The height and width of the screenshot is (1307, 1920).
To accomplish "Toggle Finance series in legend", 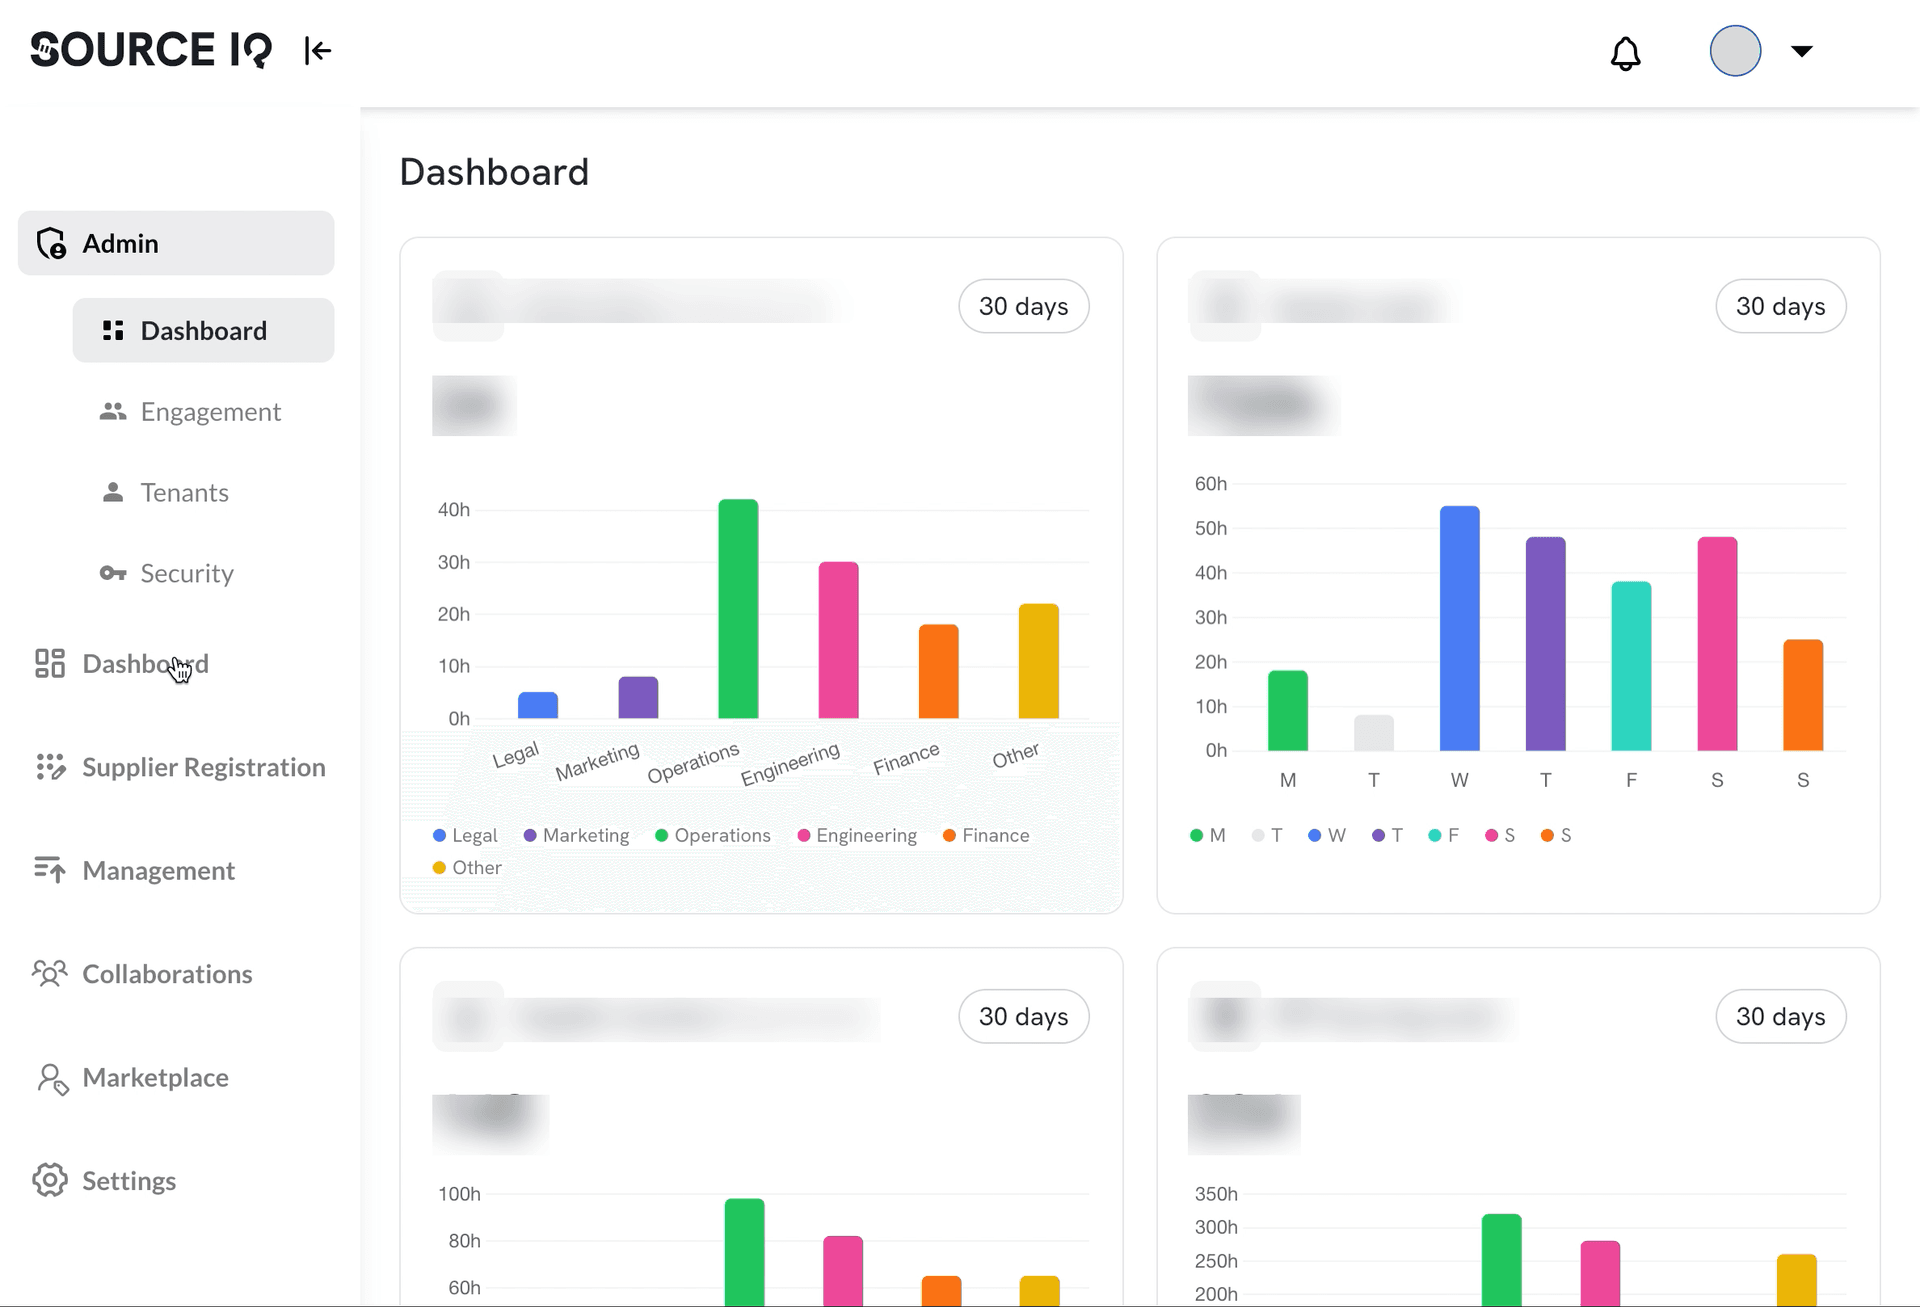I will coord(986,836).
